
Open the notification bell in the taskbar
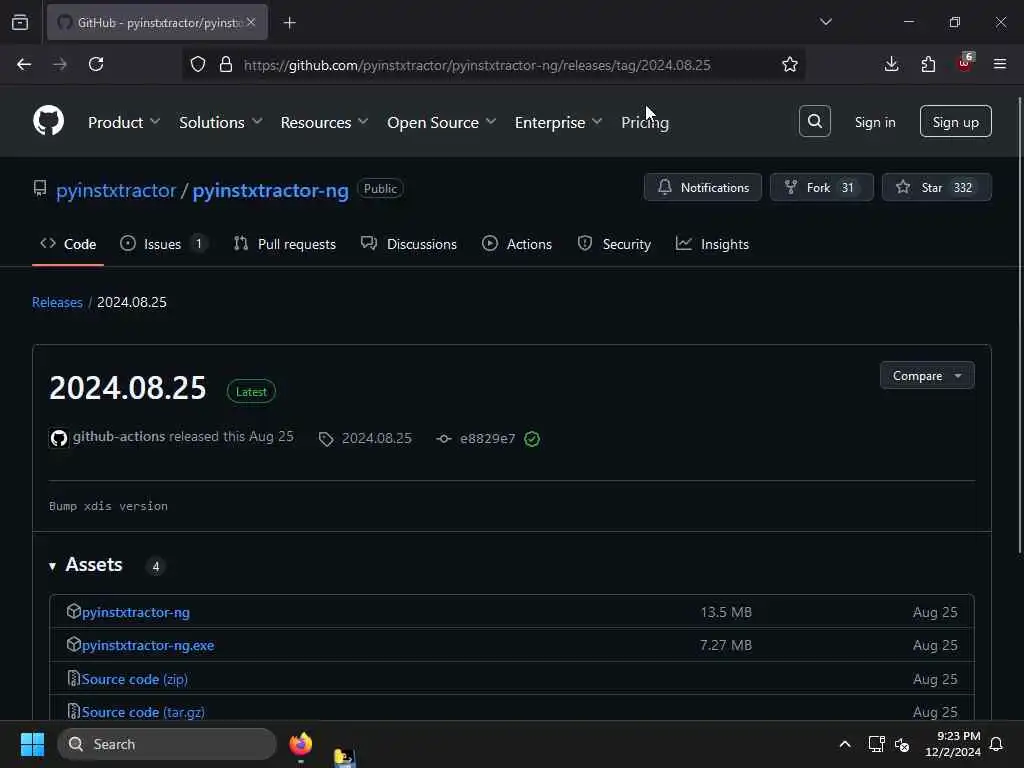tap(996, 744)
